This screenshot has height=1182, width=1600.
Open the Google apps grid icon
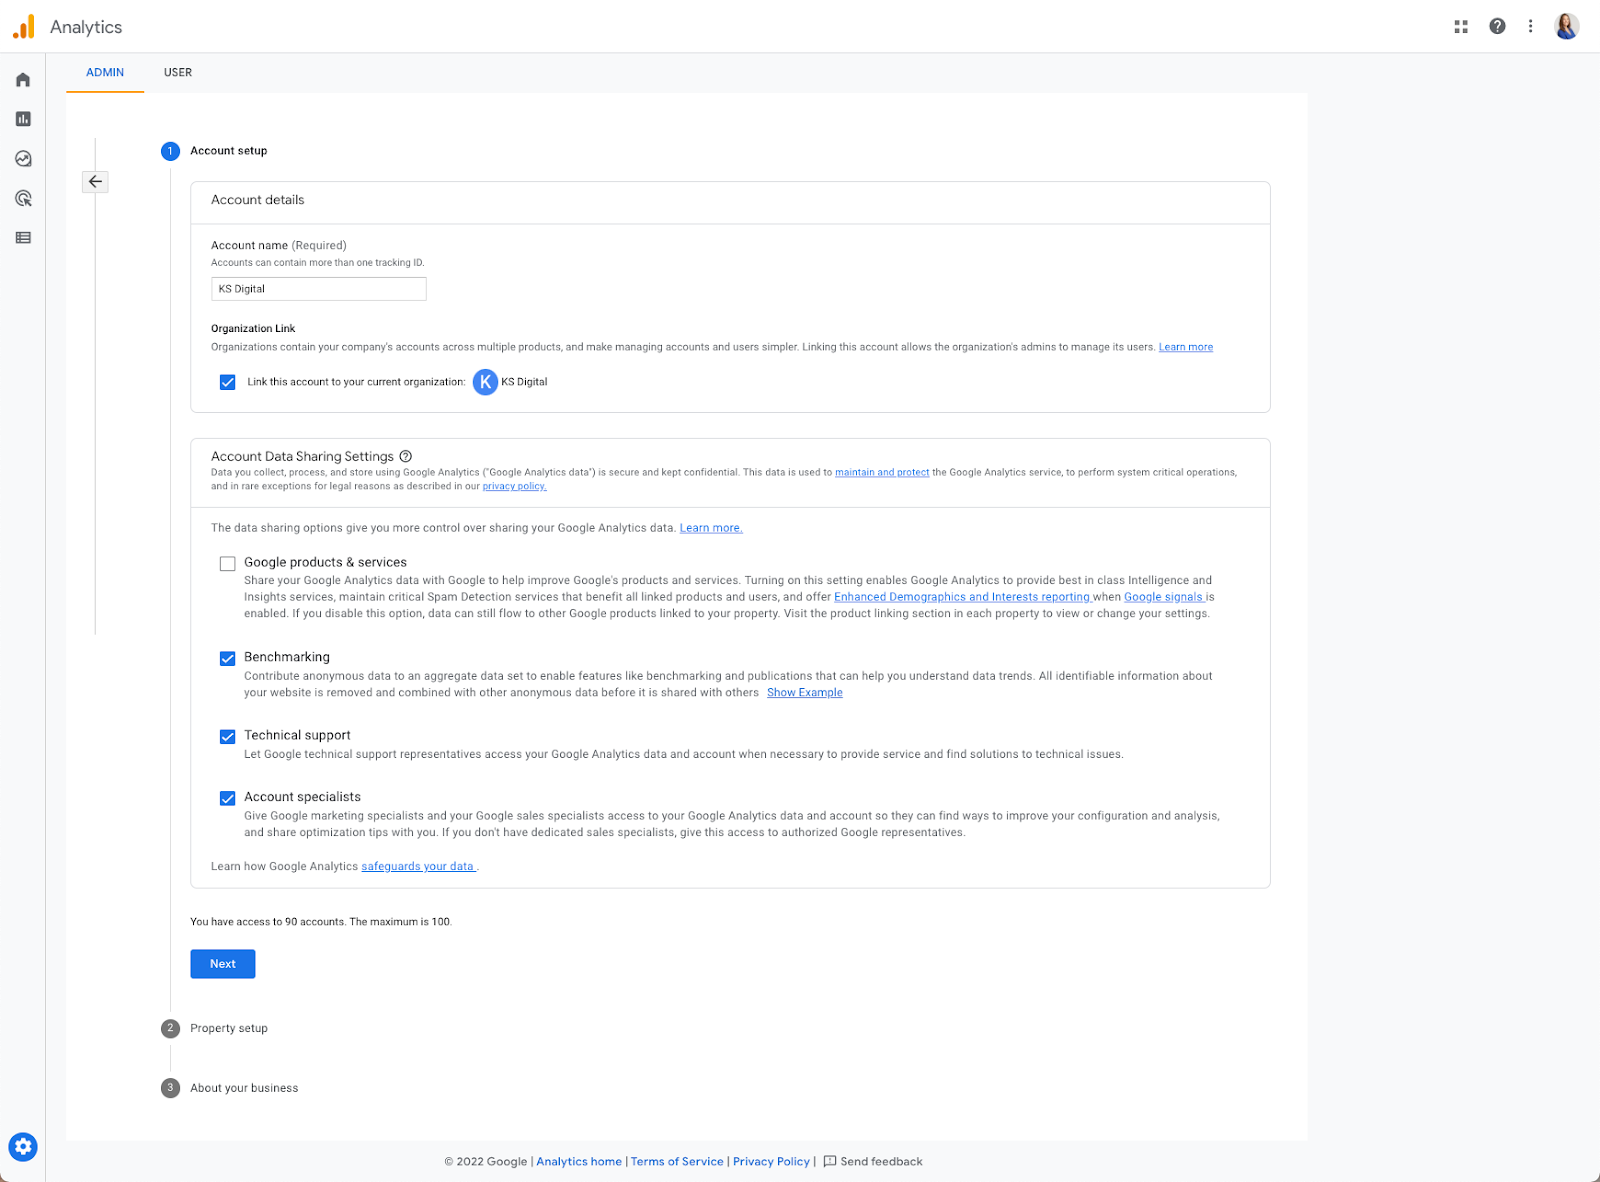click(1461, 27)
